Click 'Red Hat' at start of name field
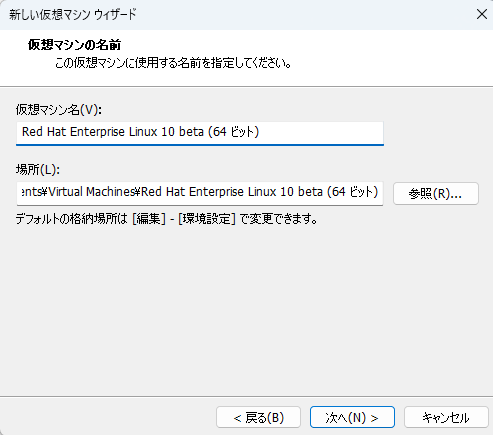Screen dimensions: 493x435 [44, 132]
